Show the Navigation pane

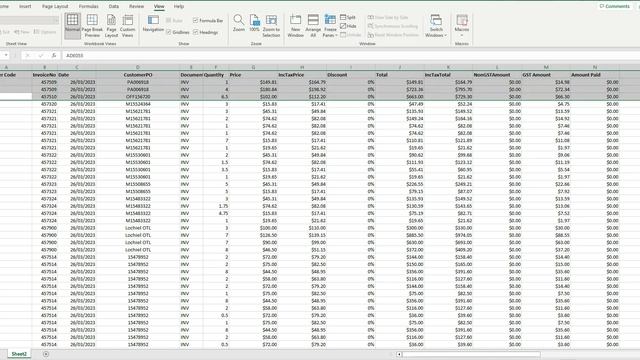(153, 23)
